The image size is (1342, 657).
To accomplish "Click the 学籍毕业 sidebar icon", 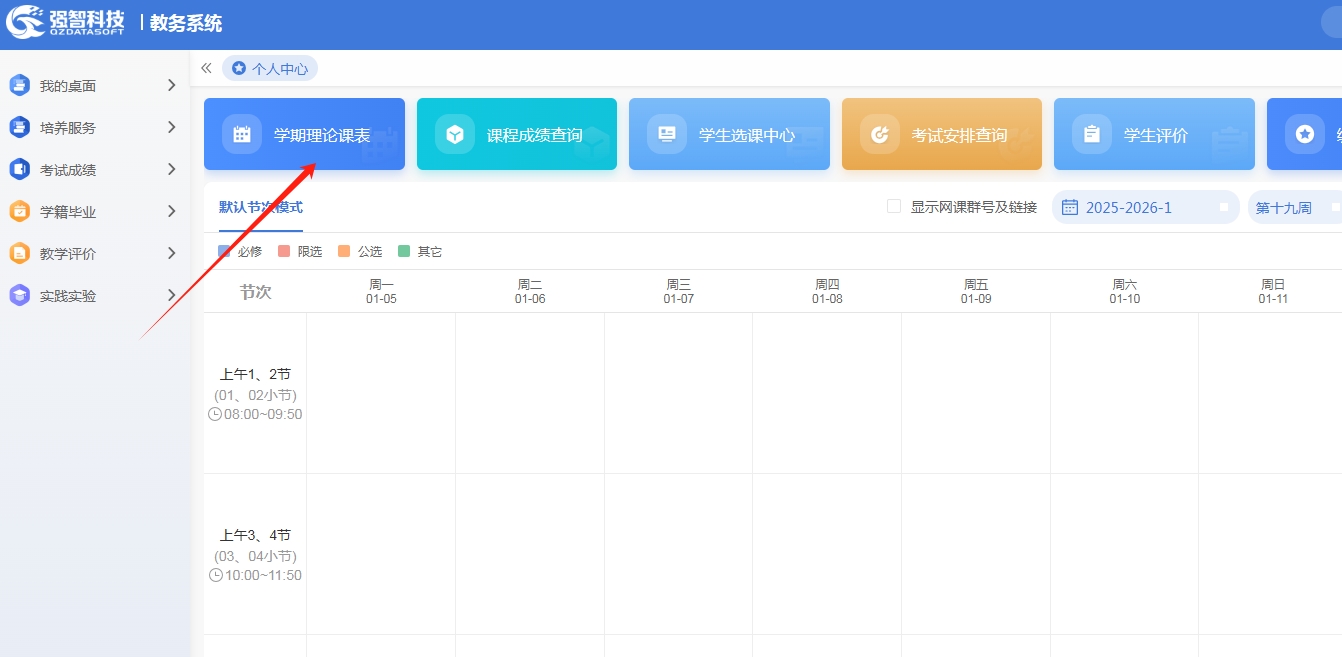I will coord(20,212).
